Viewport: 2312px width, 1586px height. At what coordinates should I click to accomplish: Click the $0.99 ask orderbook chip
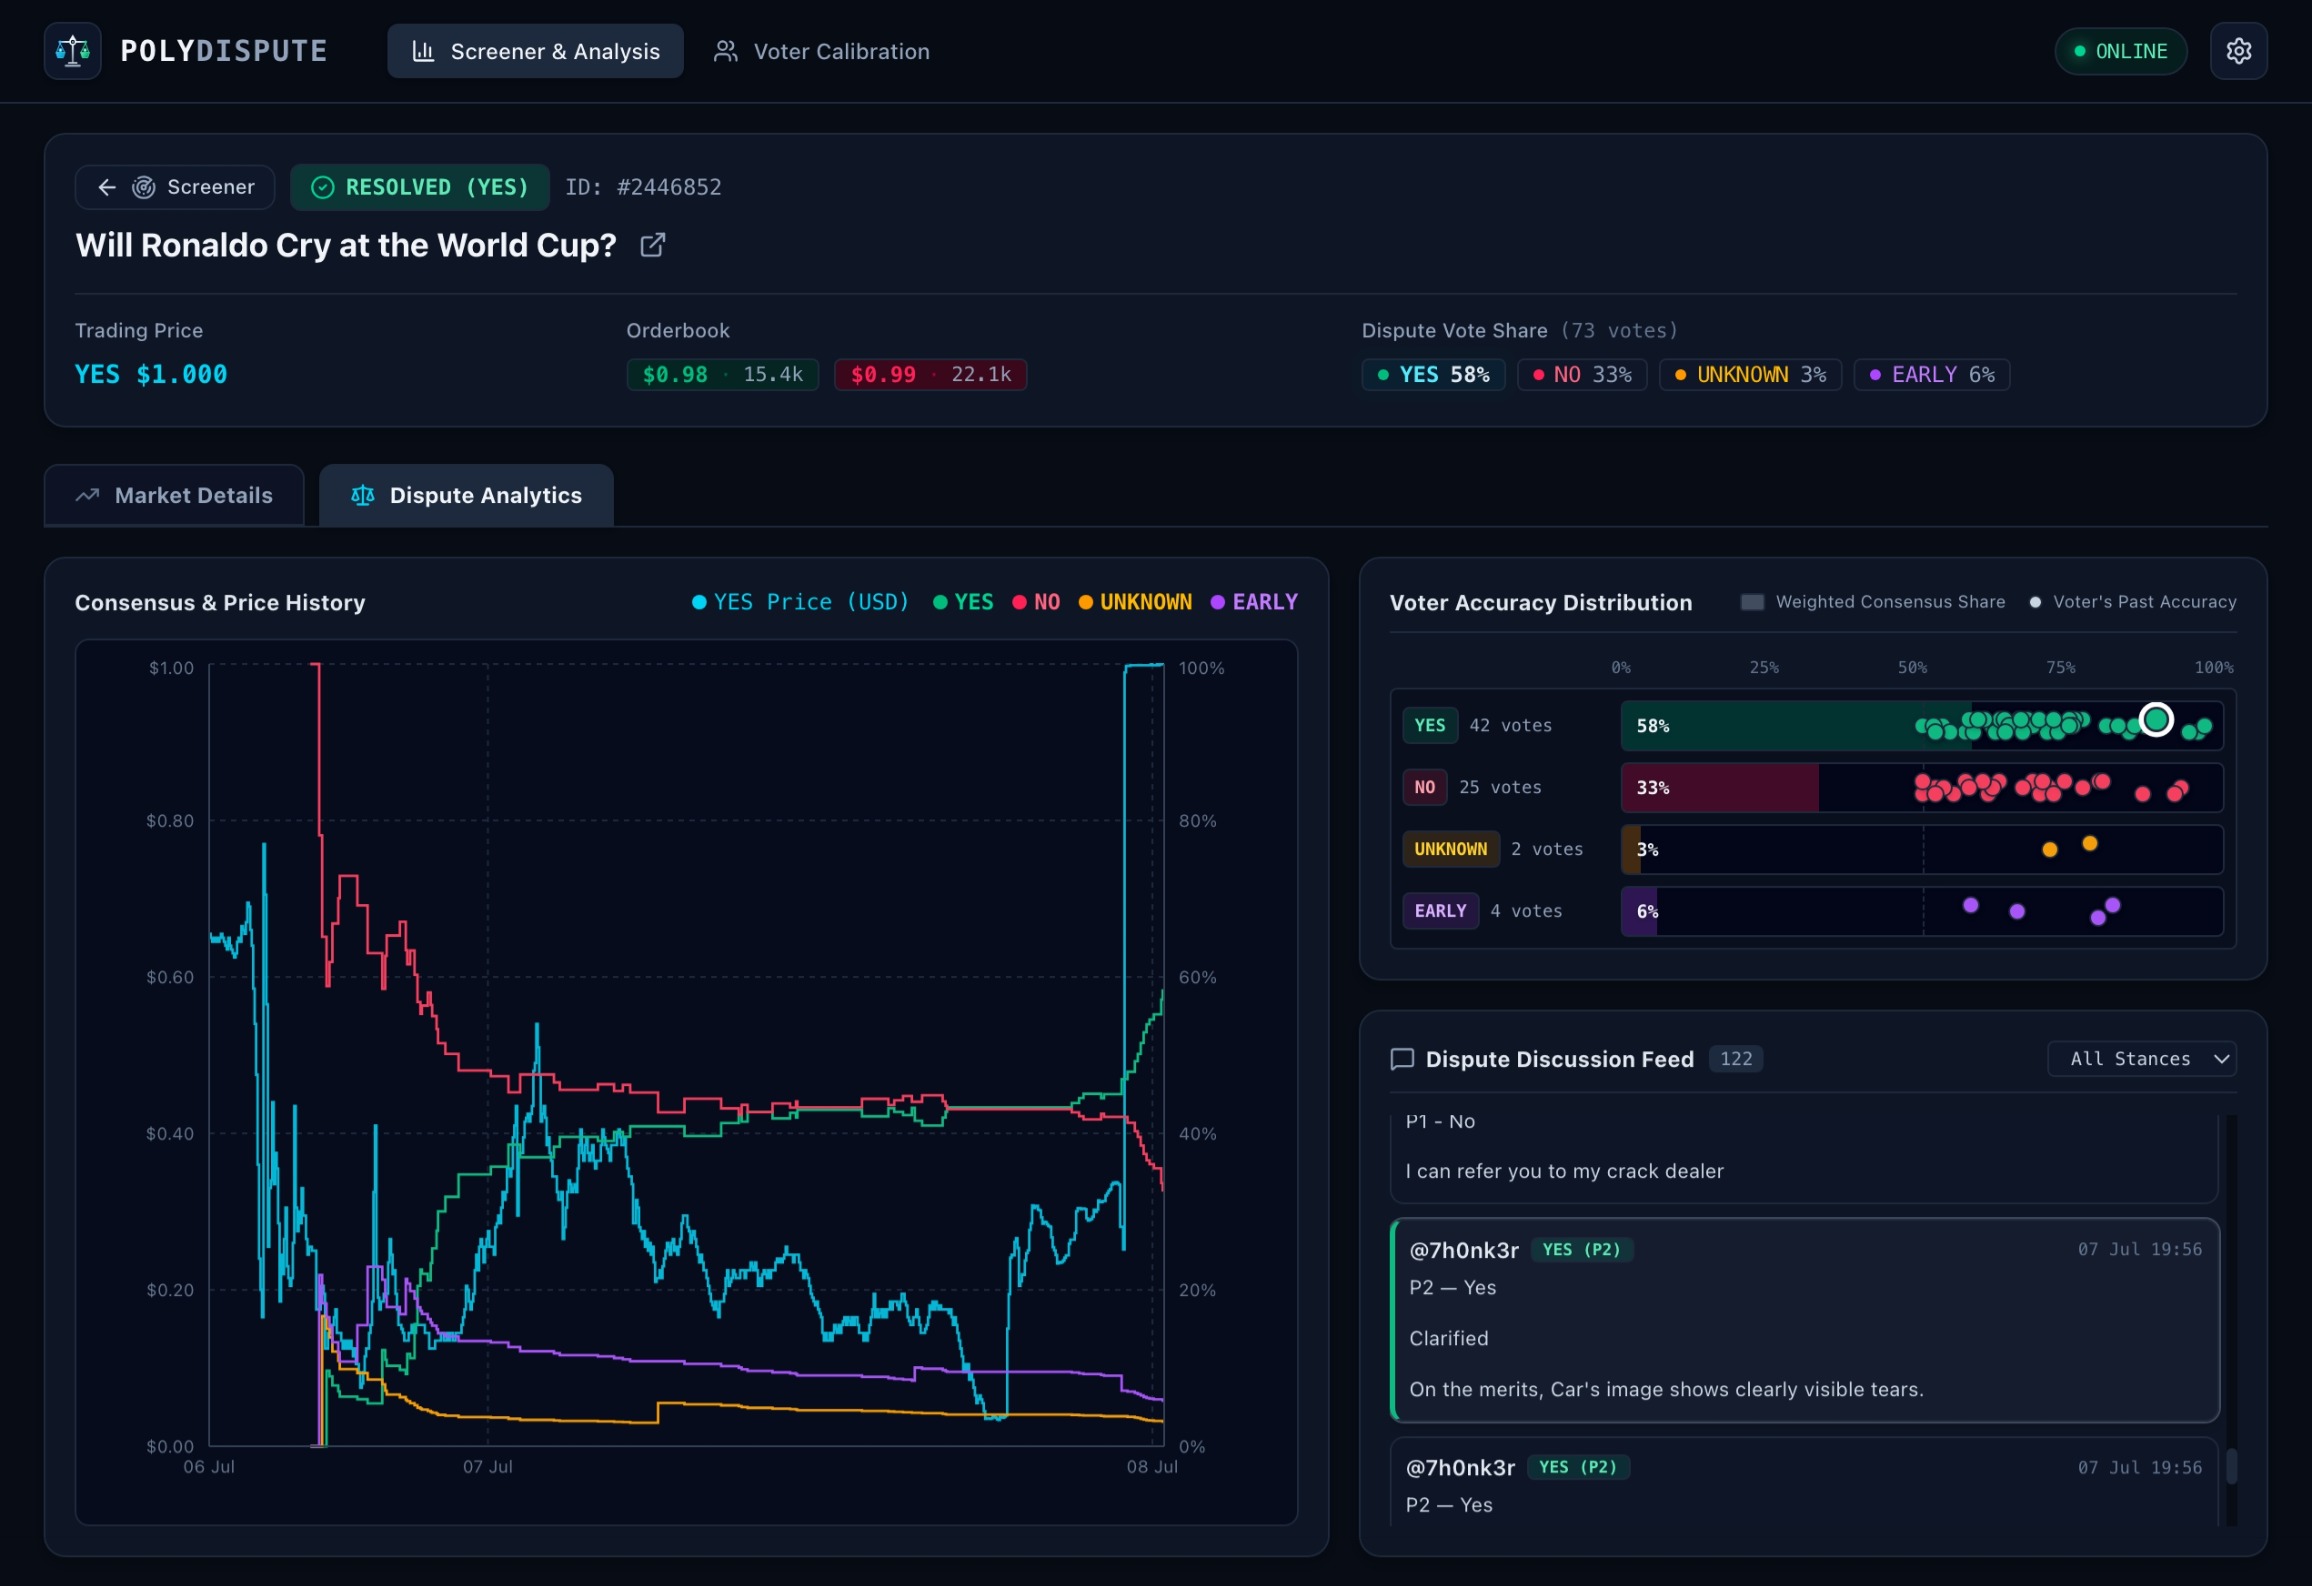coord(931,375)
